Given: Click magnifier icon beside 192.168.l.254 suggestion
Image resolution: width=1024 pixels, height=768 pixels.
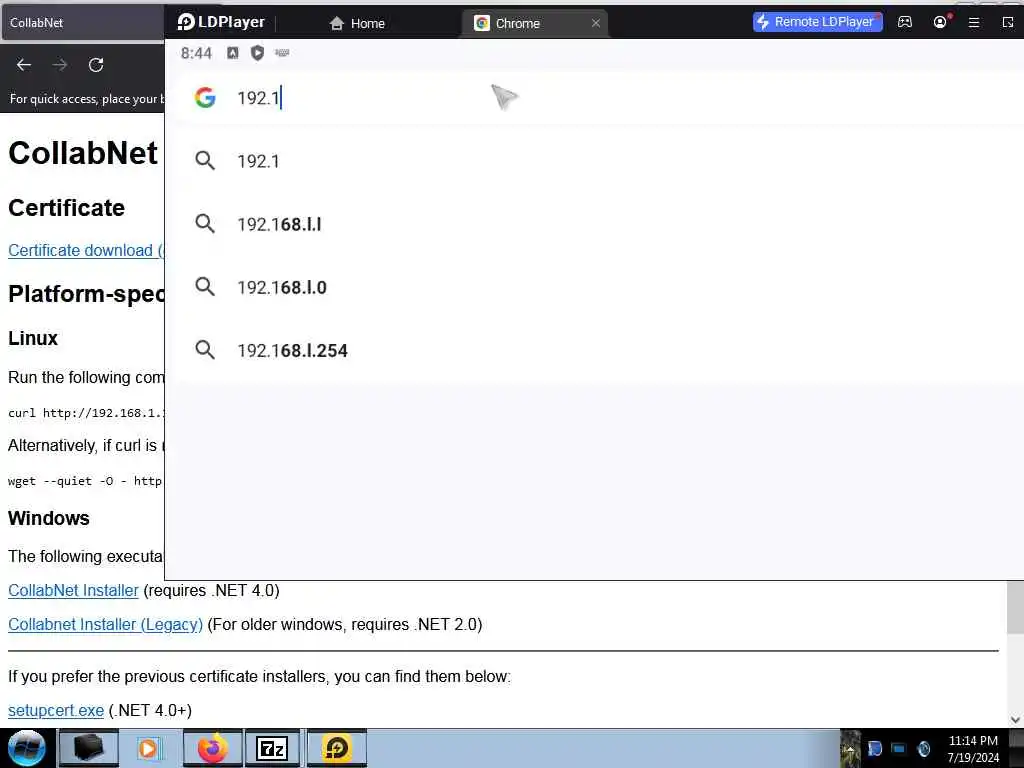Looking at the screenshot, I should pyautogui.click(x=205, y=350).
